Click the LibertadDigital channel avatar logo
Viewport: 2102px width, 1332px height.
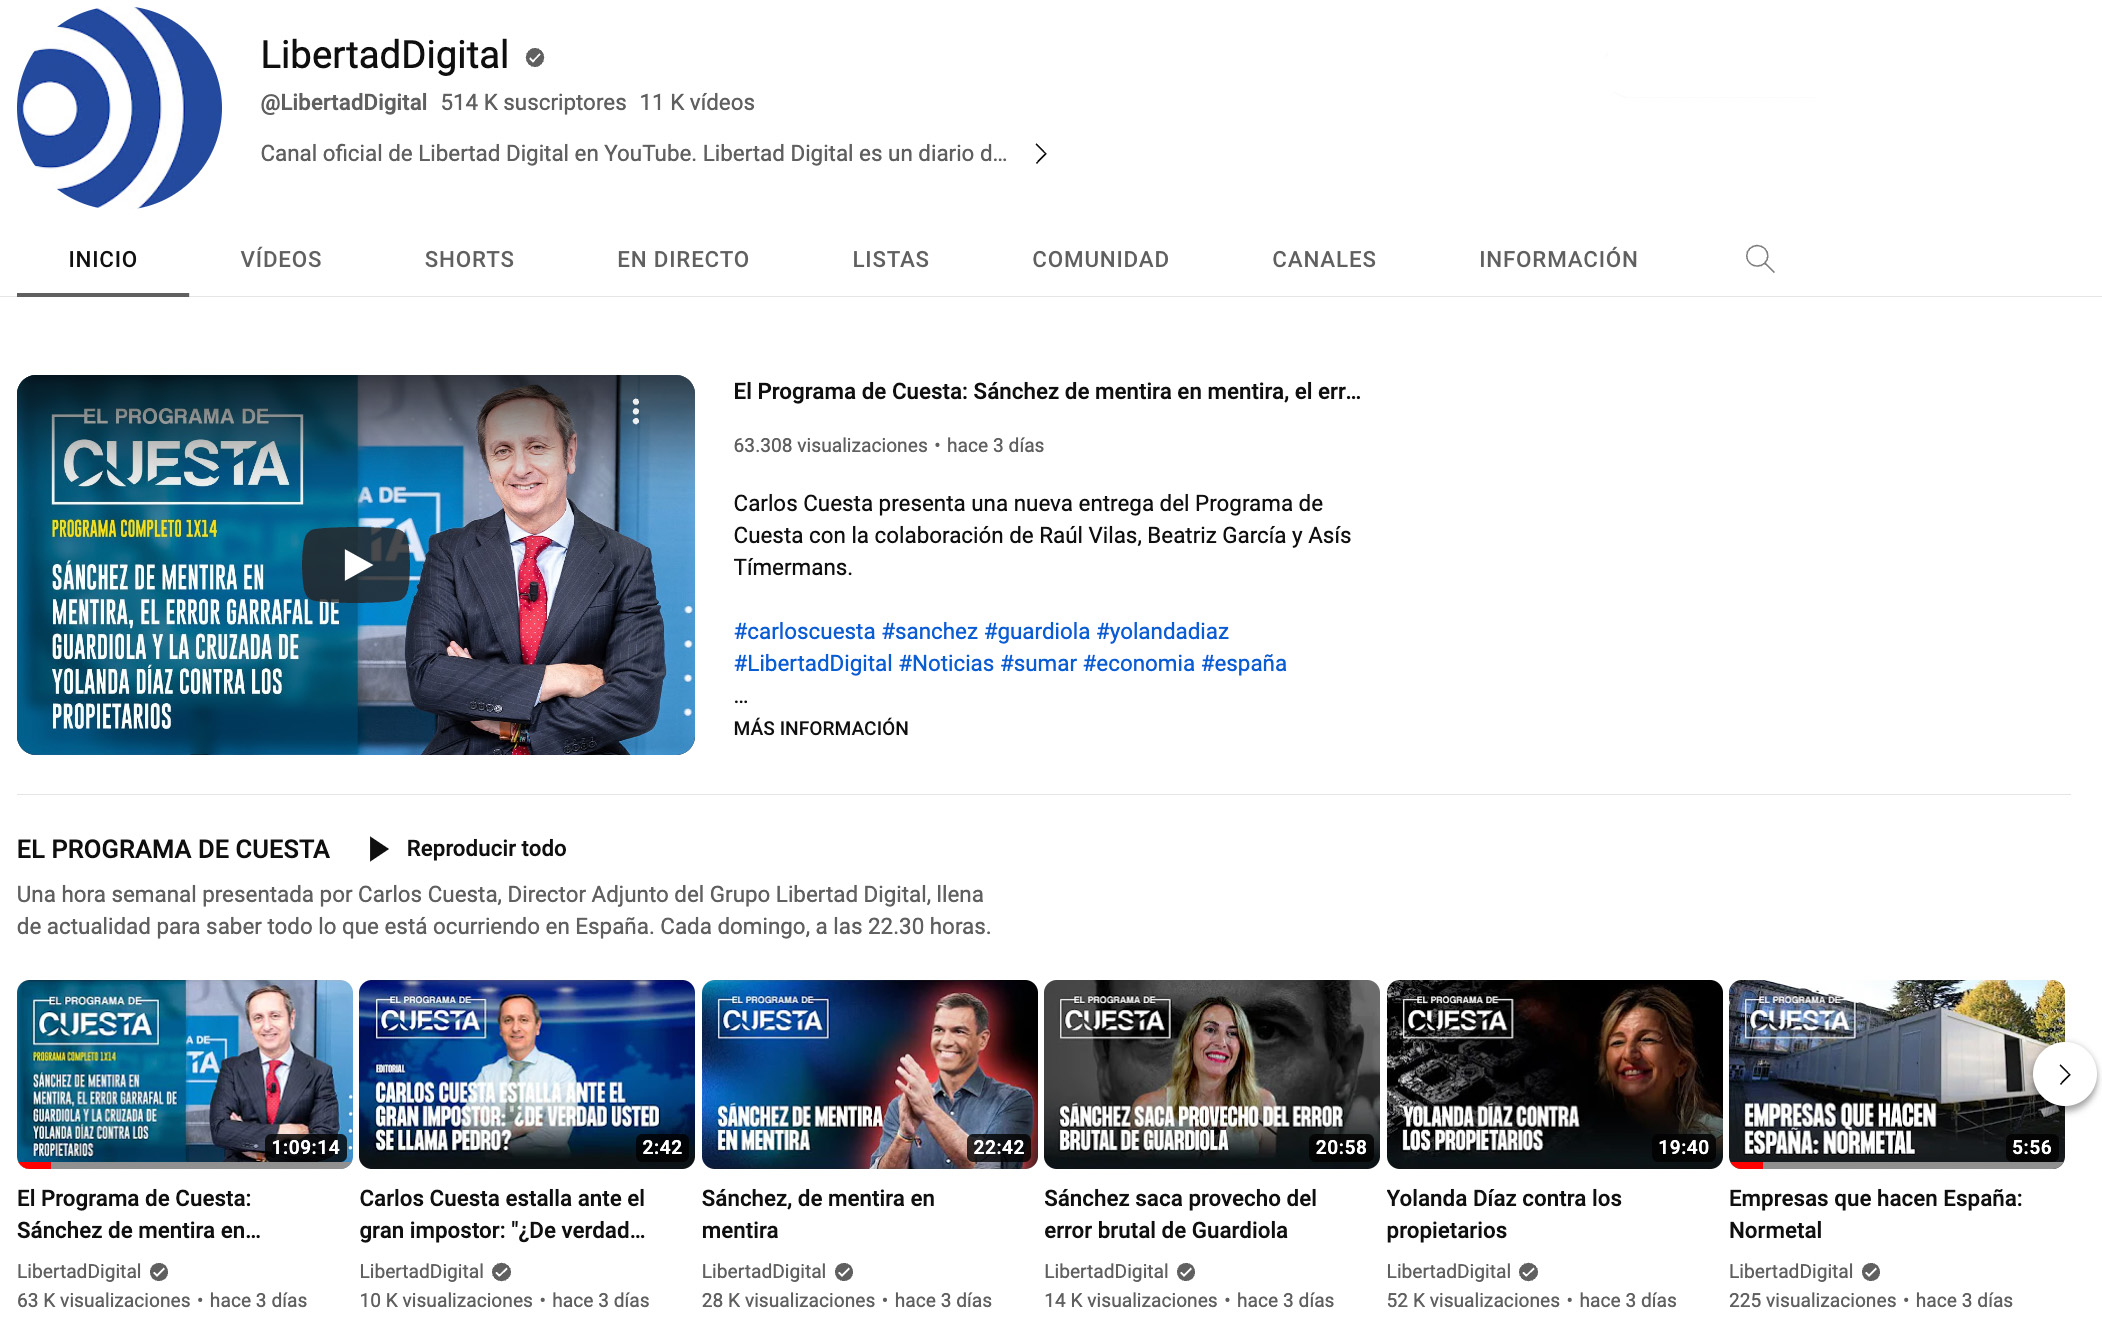pos(119,108)
